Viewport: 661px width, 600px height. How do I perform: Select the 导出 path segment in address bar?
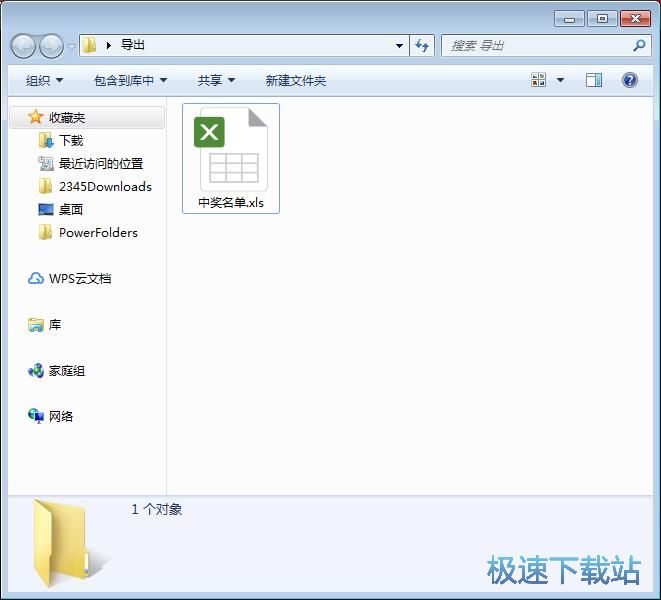click(x=133, y=45)
